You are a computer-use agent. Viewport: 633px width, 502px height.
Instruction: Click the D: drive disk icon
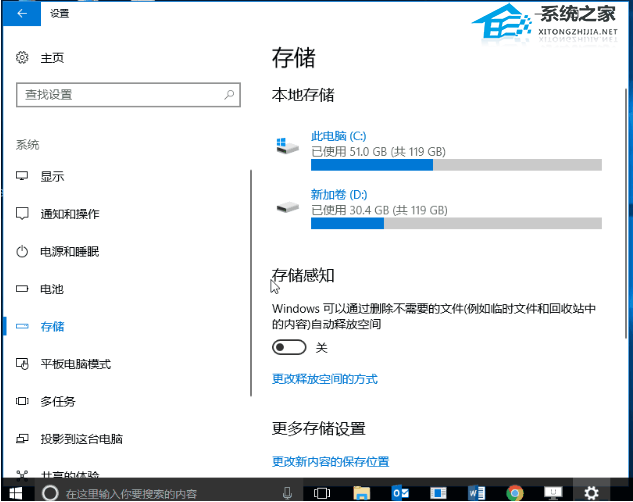point(287,207)
